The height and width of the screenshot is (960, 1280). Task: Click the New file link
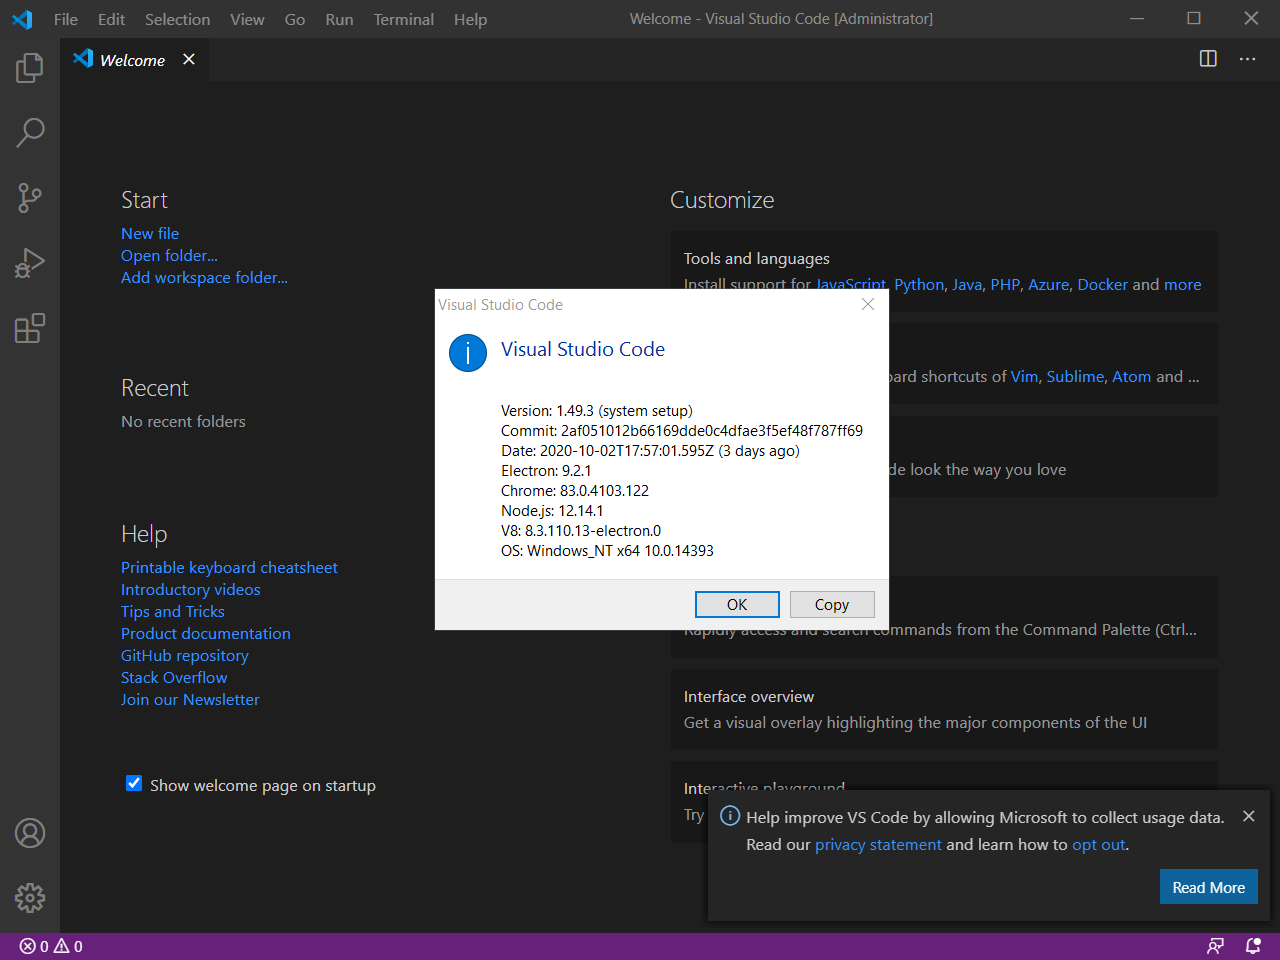[150, 233]
